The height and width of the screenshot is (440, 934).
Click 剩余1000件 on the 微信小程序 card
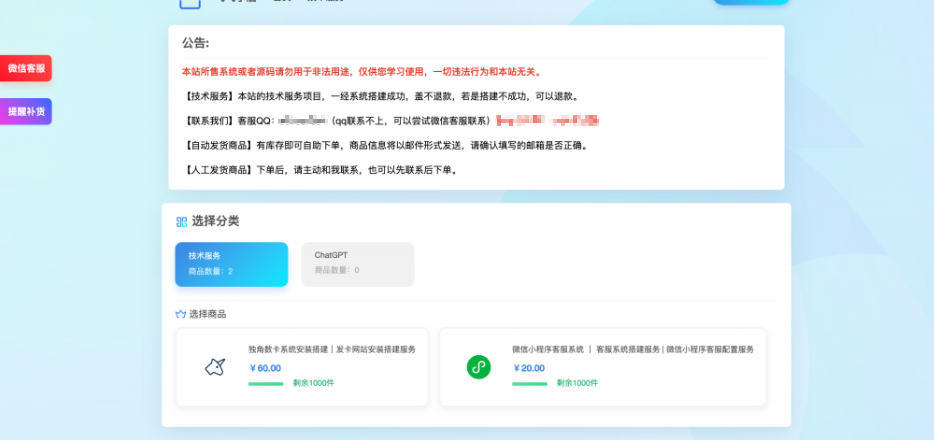click(x=577, y=383)
